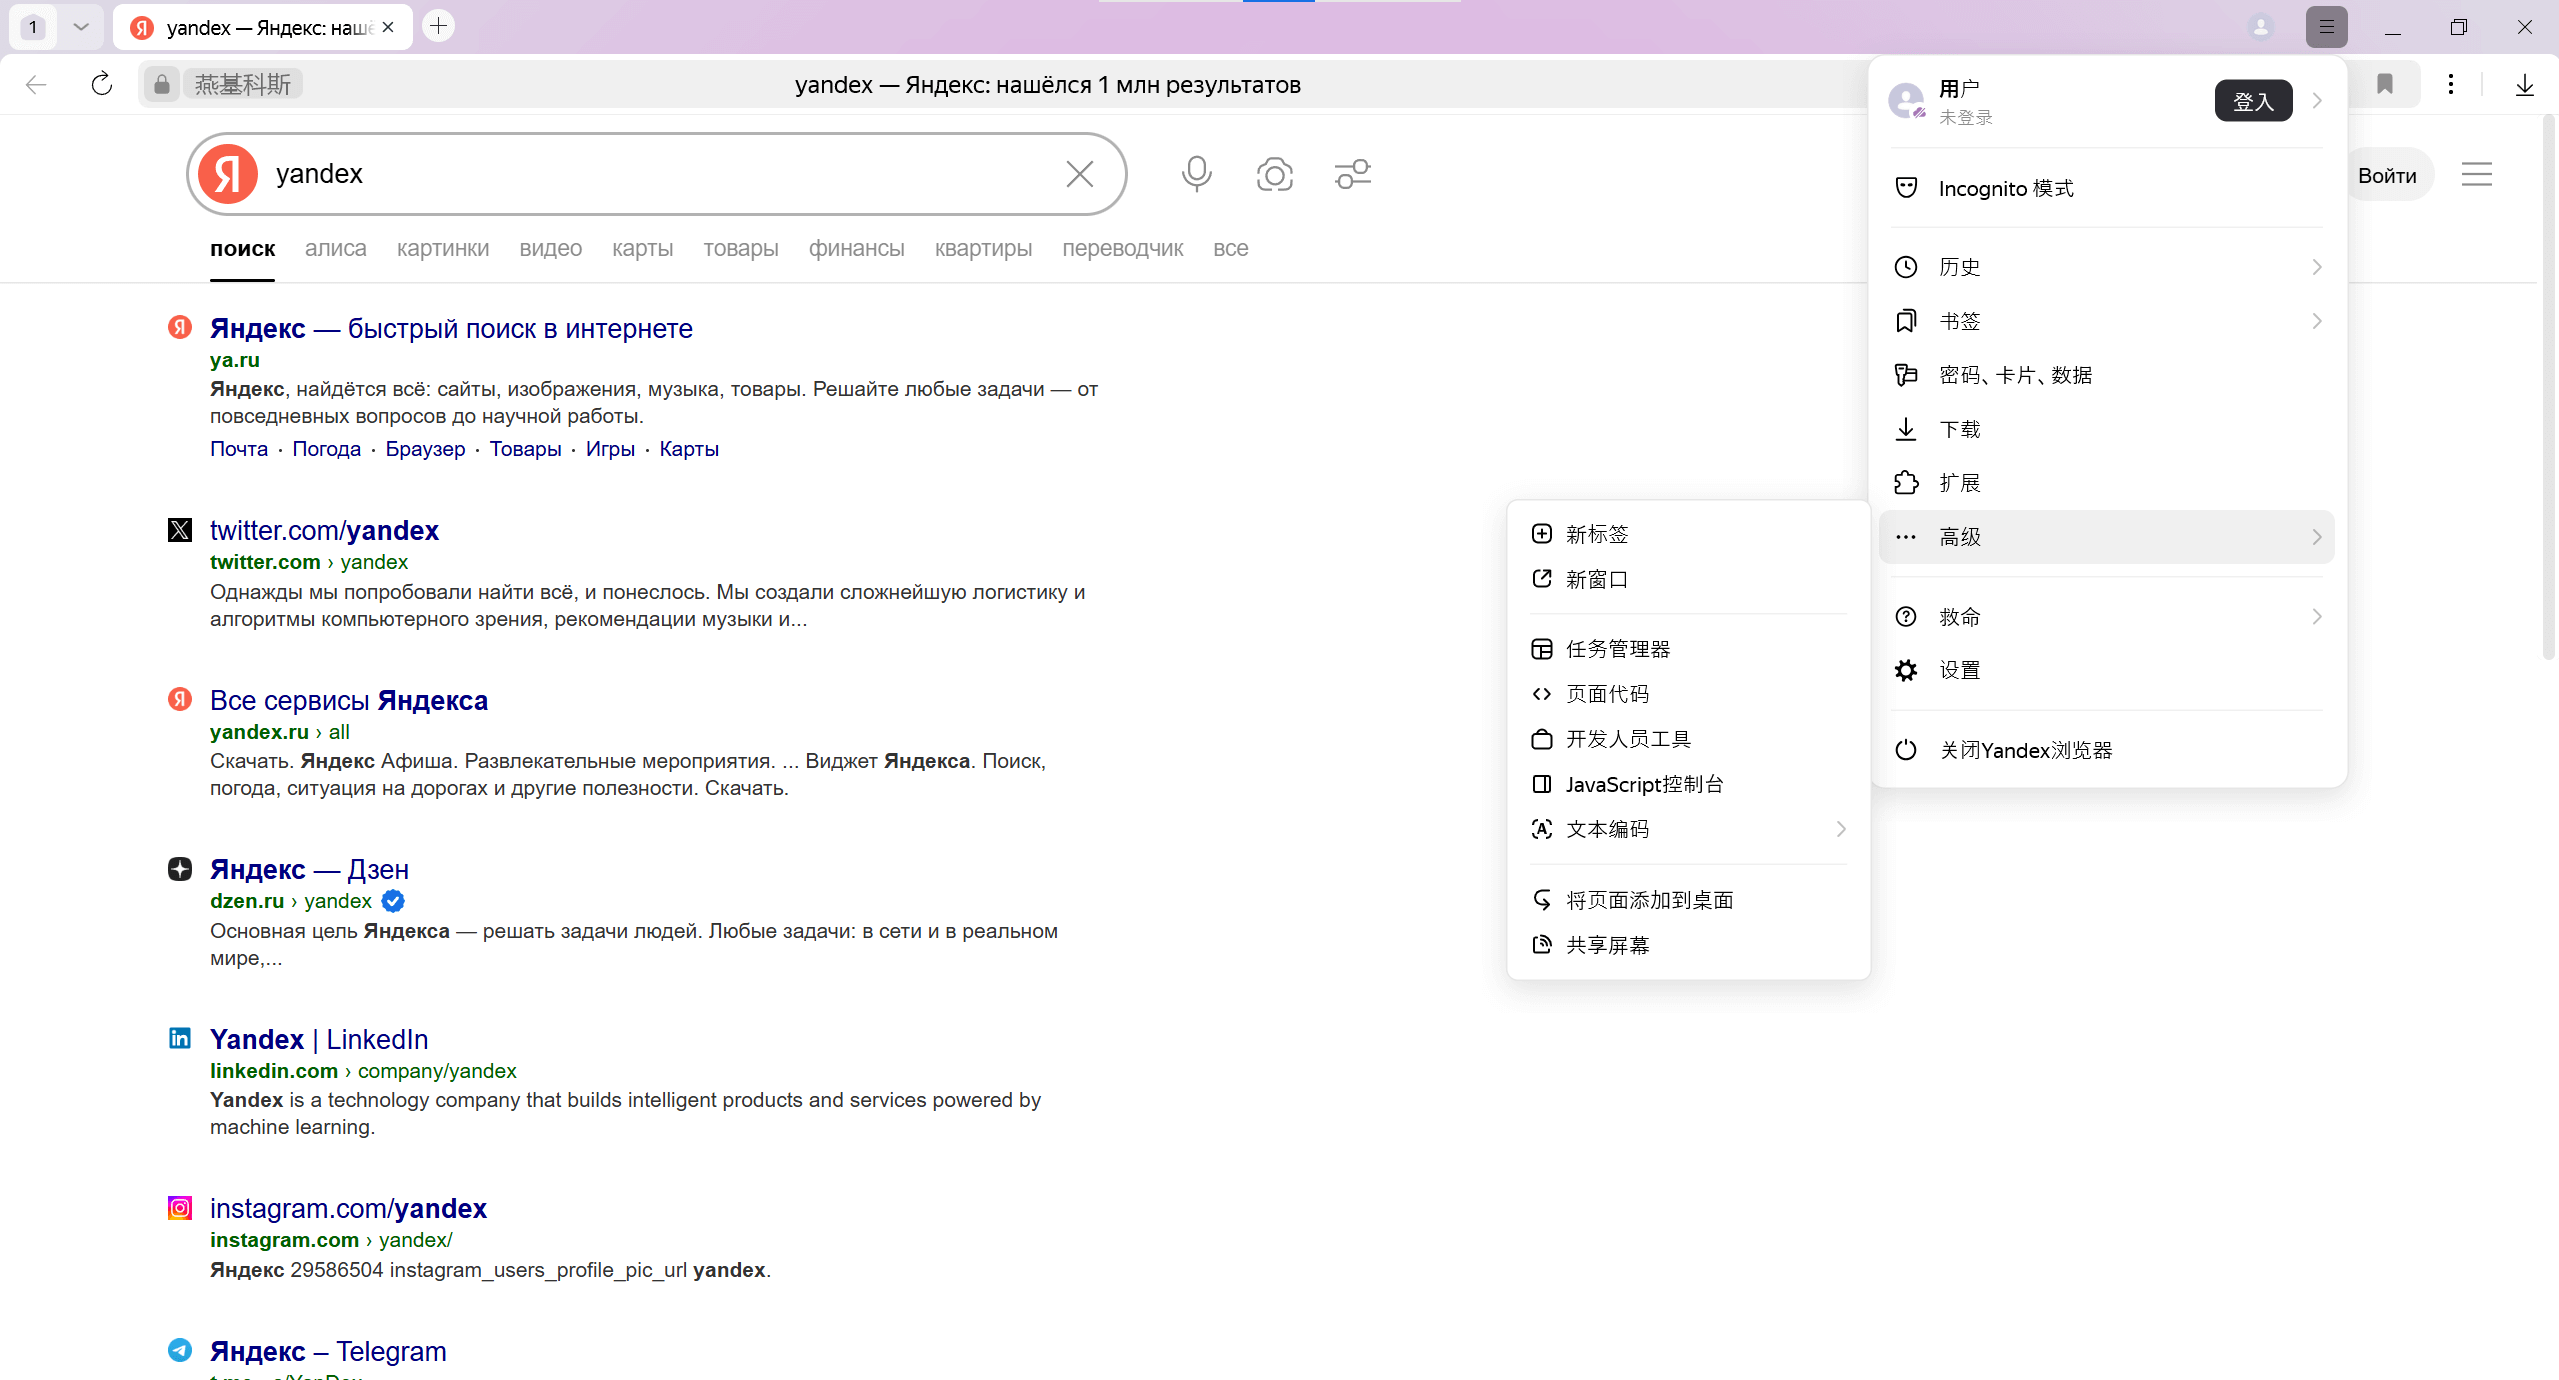Click the bookmark icon in toolbar

pos(2384,84)
